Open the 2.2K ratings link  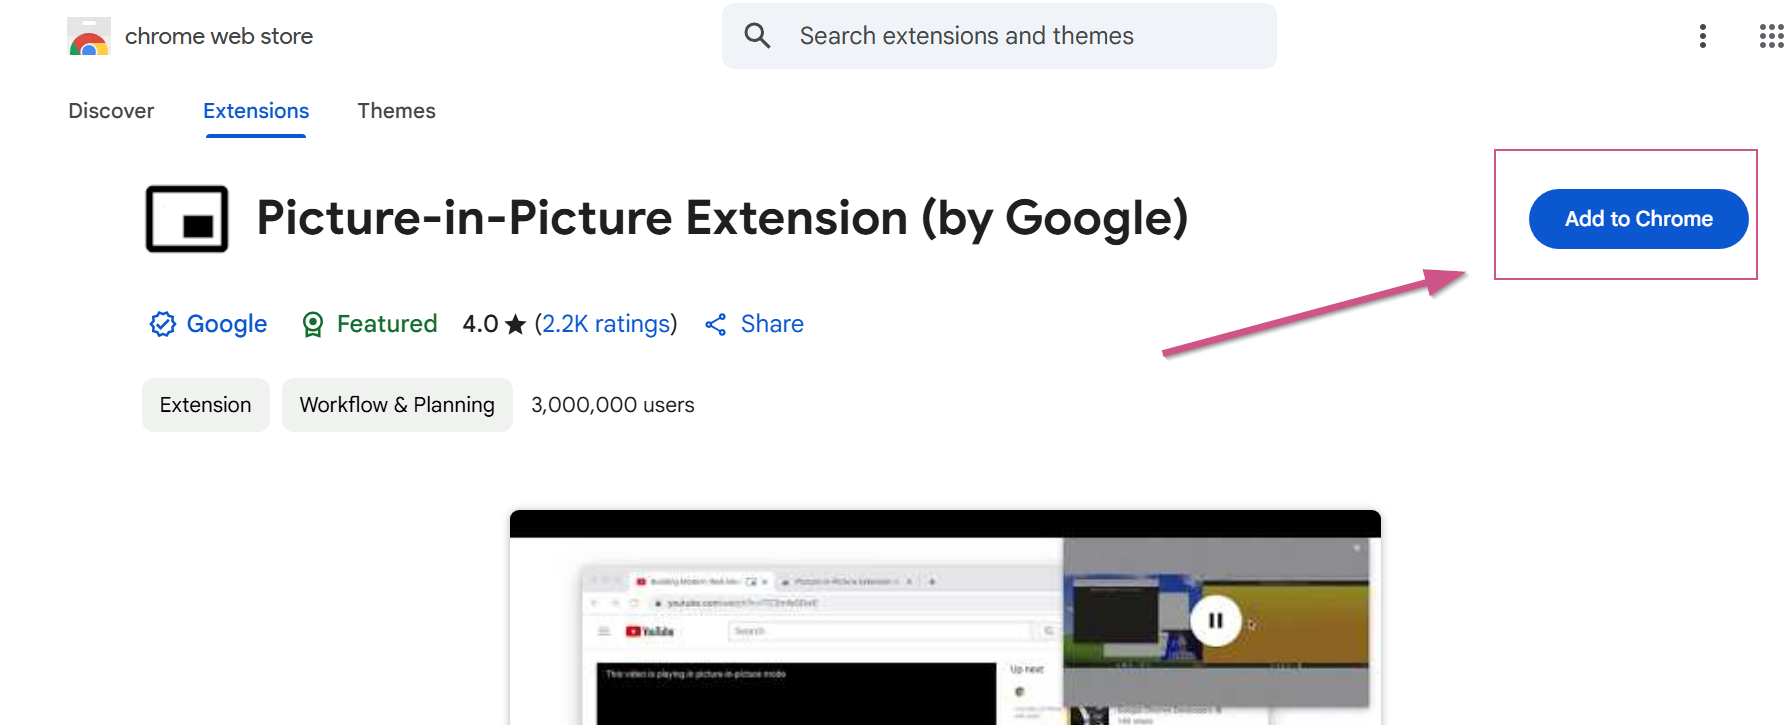(x=606, y=324)
